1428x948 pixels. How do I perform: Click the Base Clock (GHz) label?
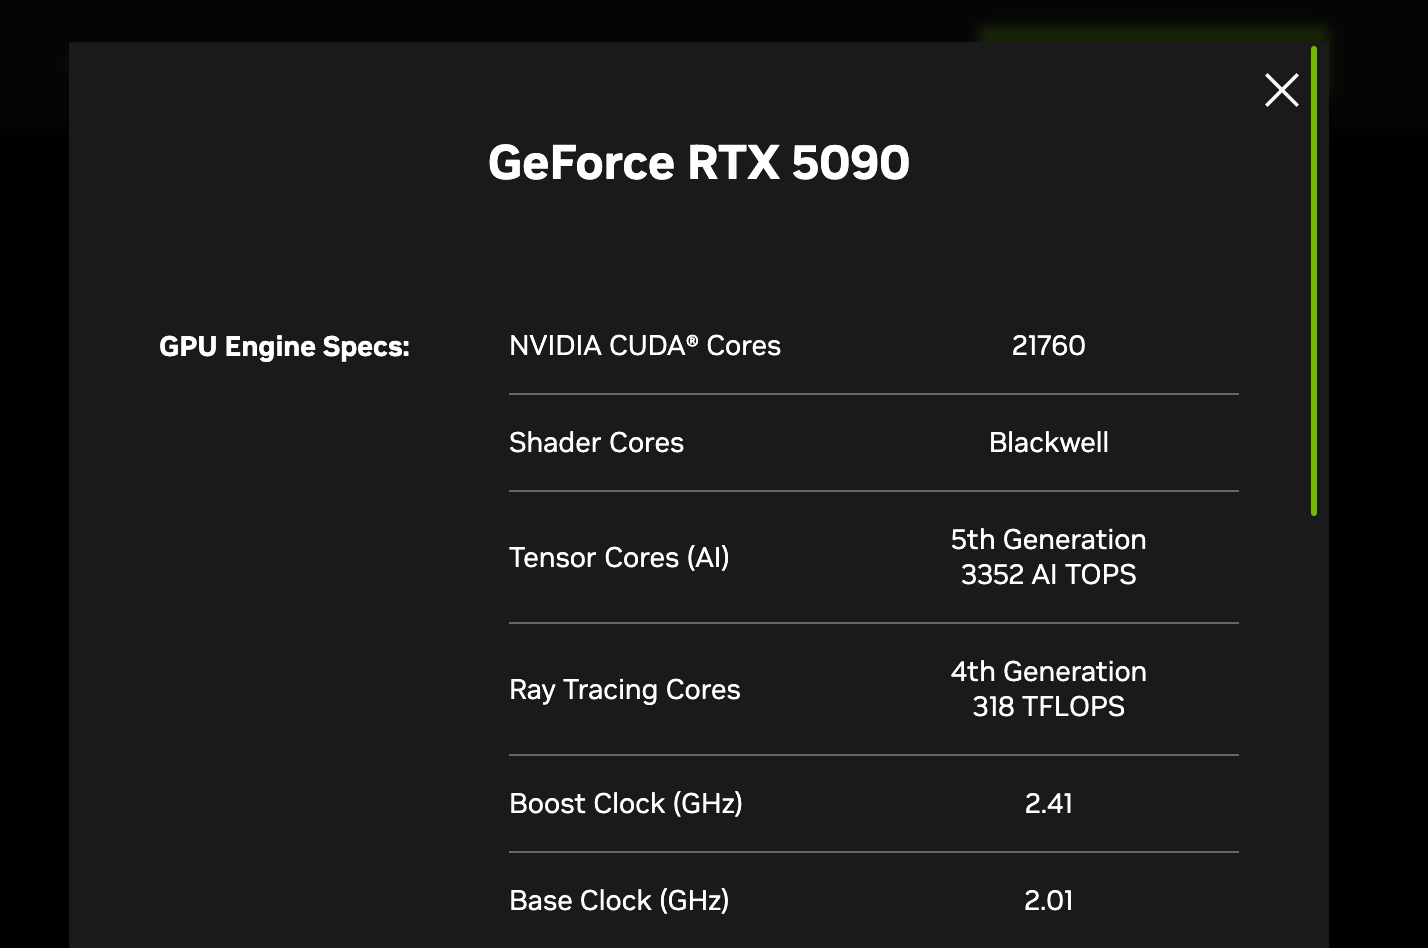[618, 901]
